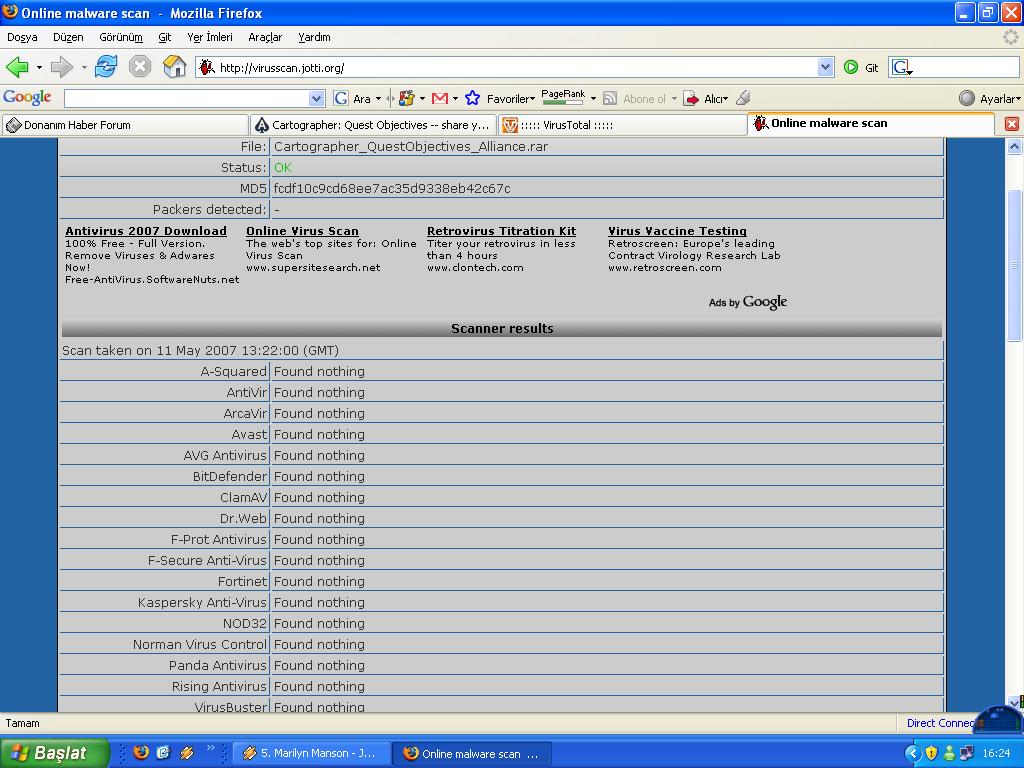Open the Online Virus Scan ad link
This screenshot has width=1024, height=768.
tap(302, 231)
